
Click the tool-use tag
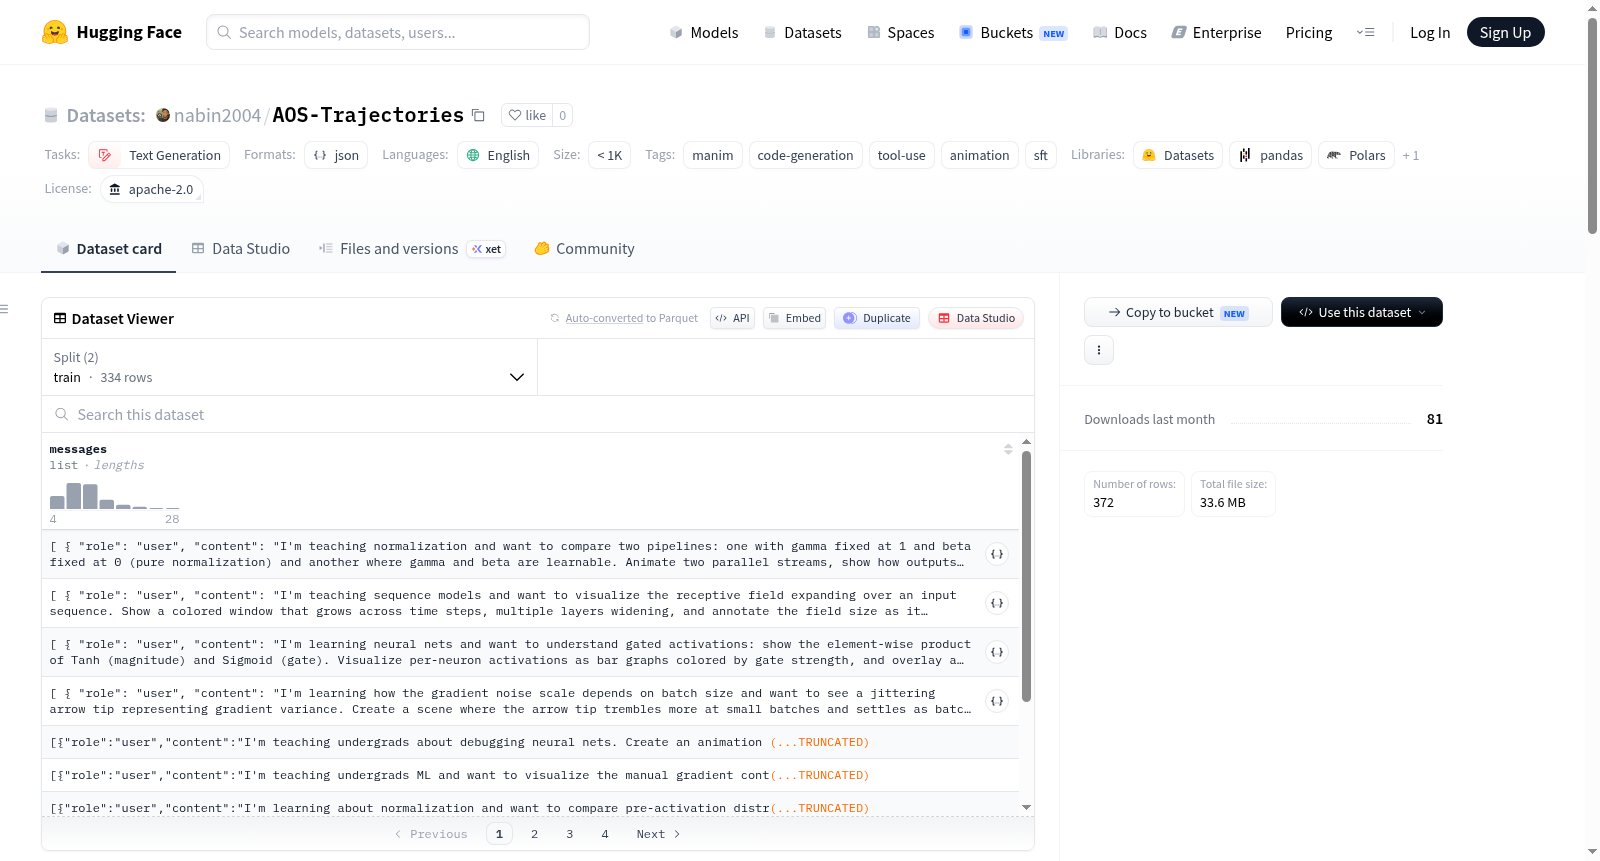click(902, 155)
